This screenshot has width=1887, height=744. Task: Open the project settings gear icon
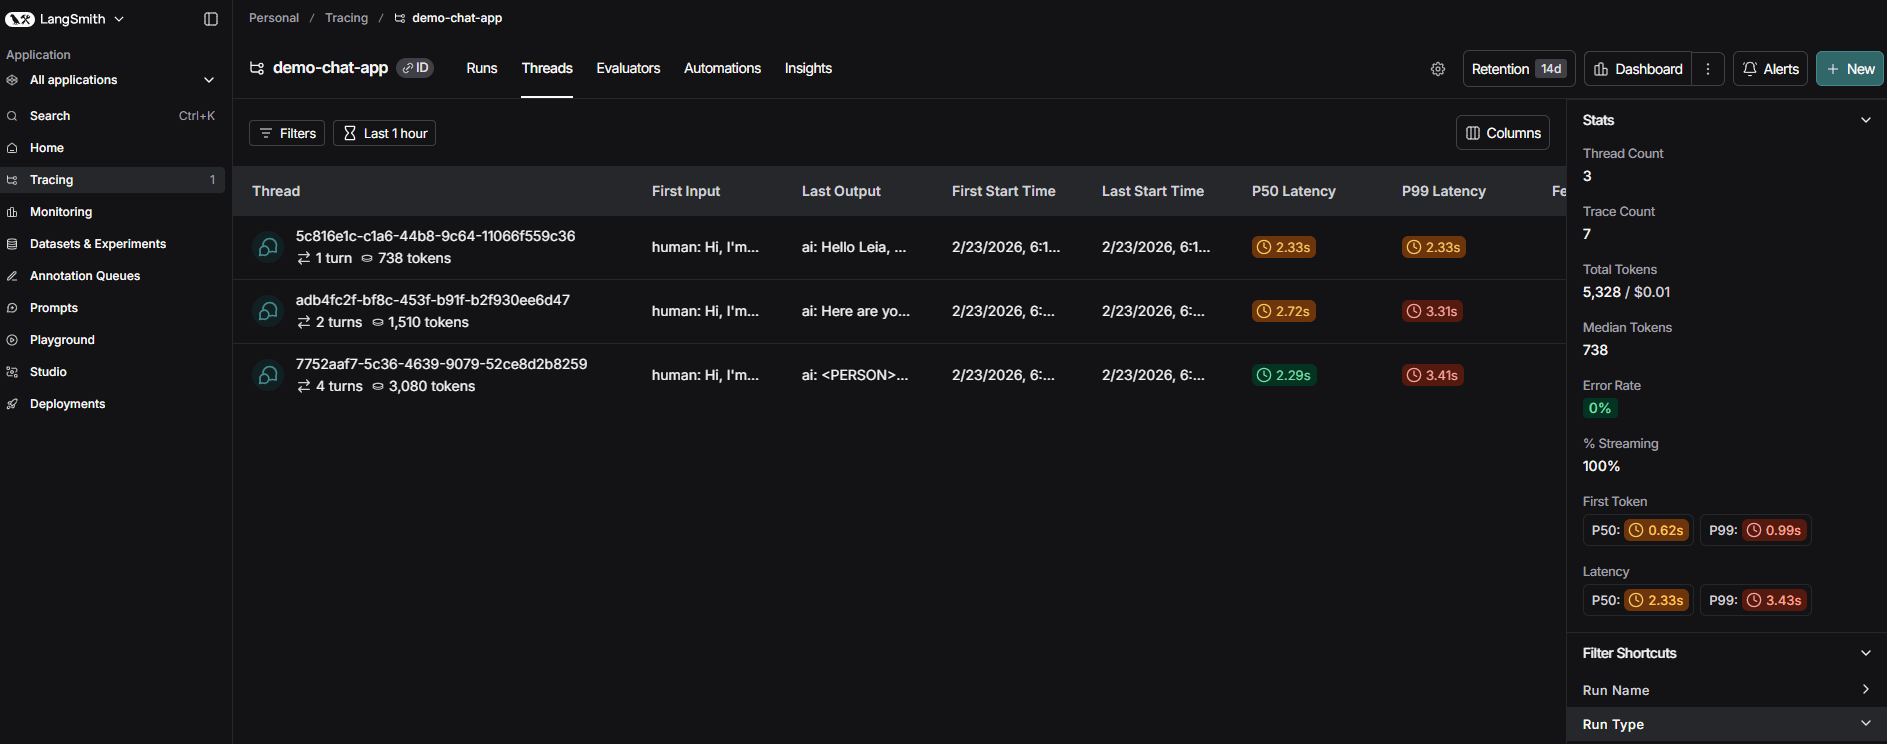coord(1438,69)
